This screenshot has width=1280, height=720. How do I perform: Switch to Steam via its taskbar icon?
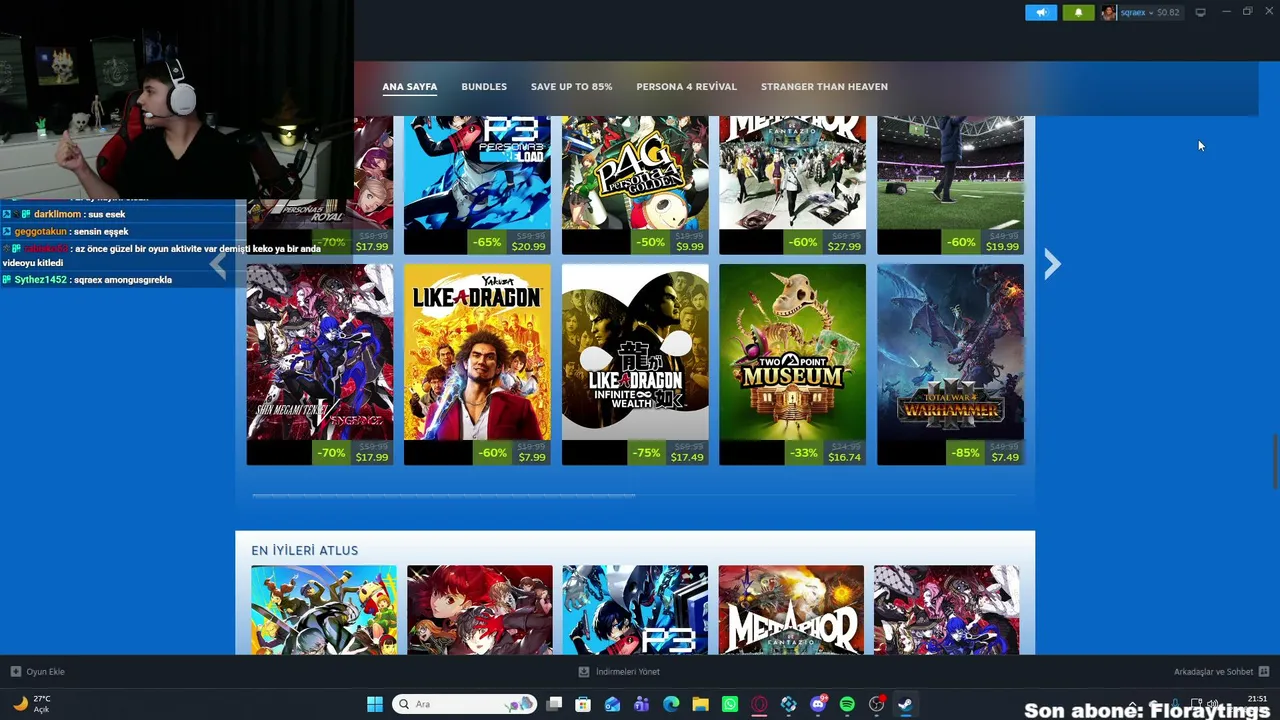(x=905, y=704)
